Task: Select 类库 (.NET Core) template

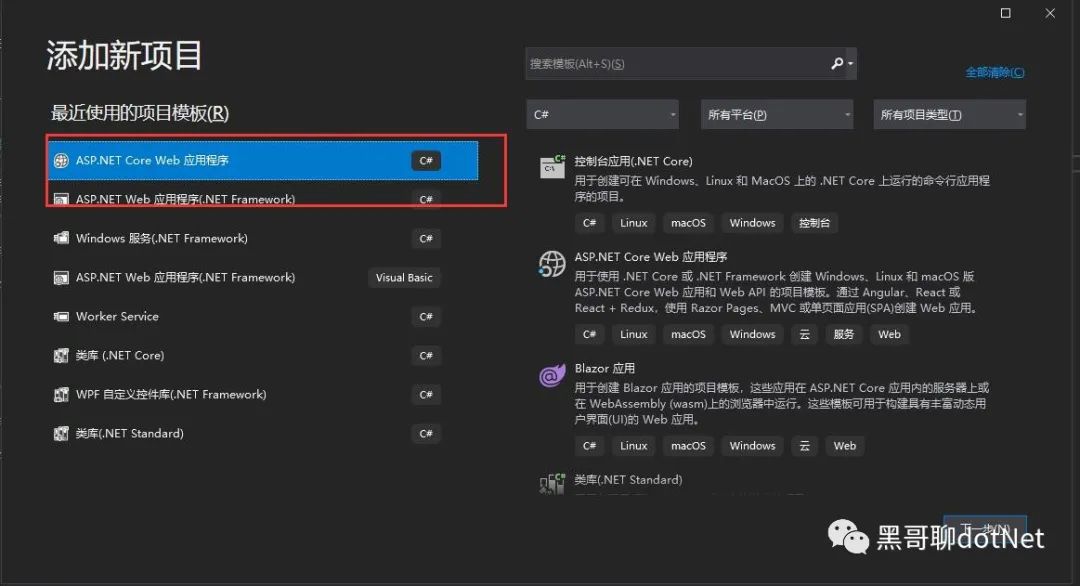Action: tap(247, 355)
